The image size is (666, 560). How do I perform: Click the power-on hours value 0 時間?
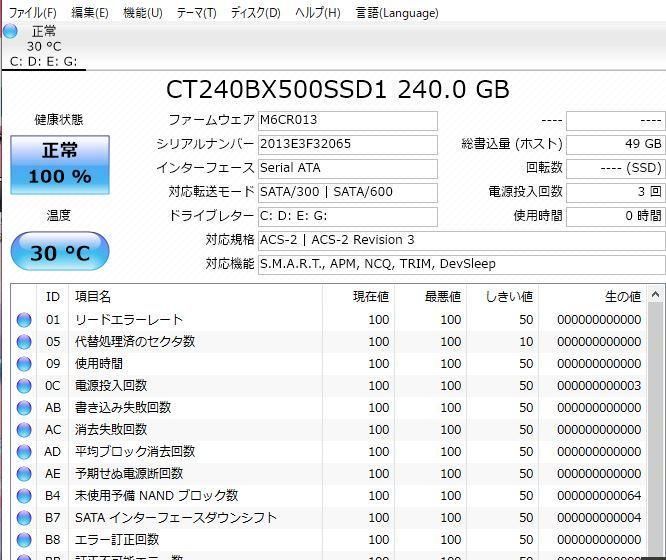click(615, 216)
